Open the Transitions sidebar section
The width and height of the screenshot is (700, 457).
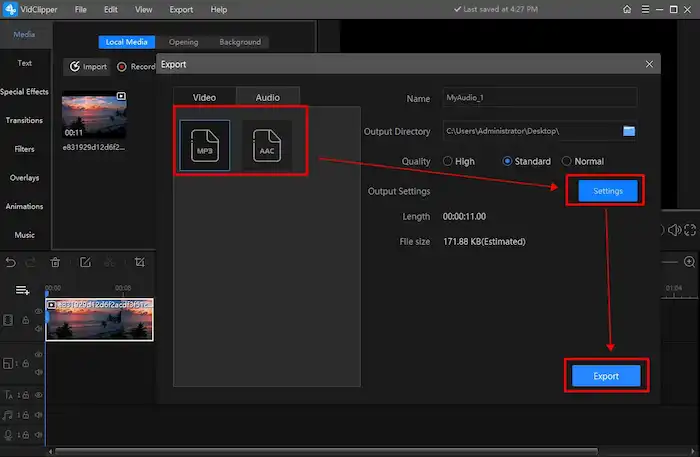pyautogui.click(x=25, y=120)
